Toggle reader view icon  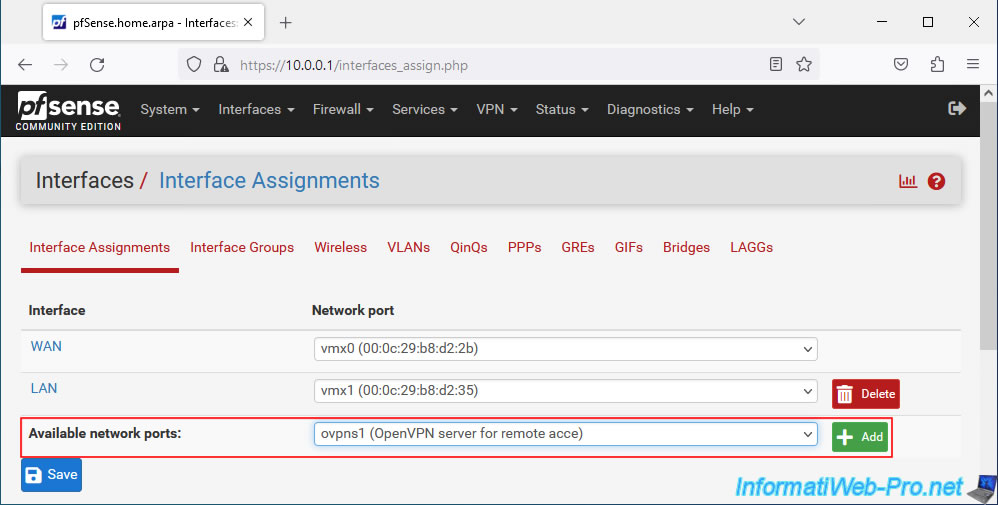(775, 64)
